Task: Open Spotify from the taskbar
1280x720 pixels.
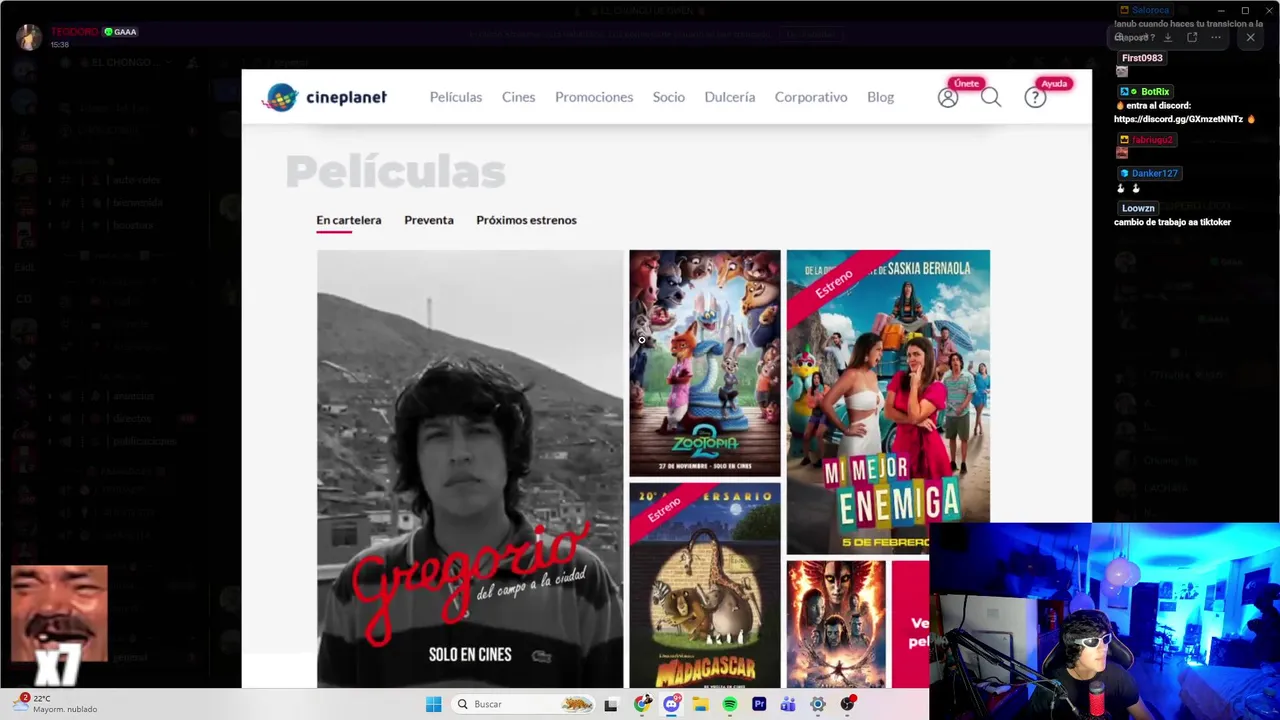Action: tap(729, 704)
